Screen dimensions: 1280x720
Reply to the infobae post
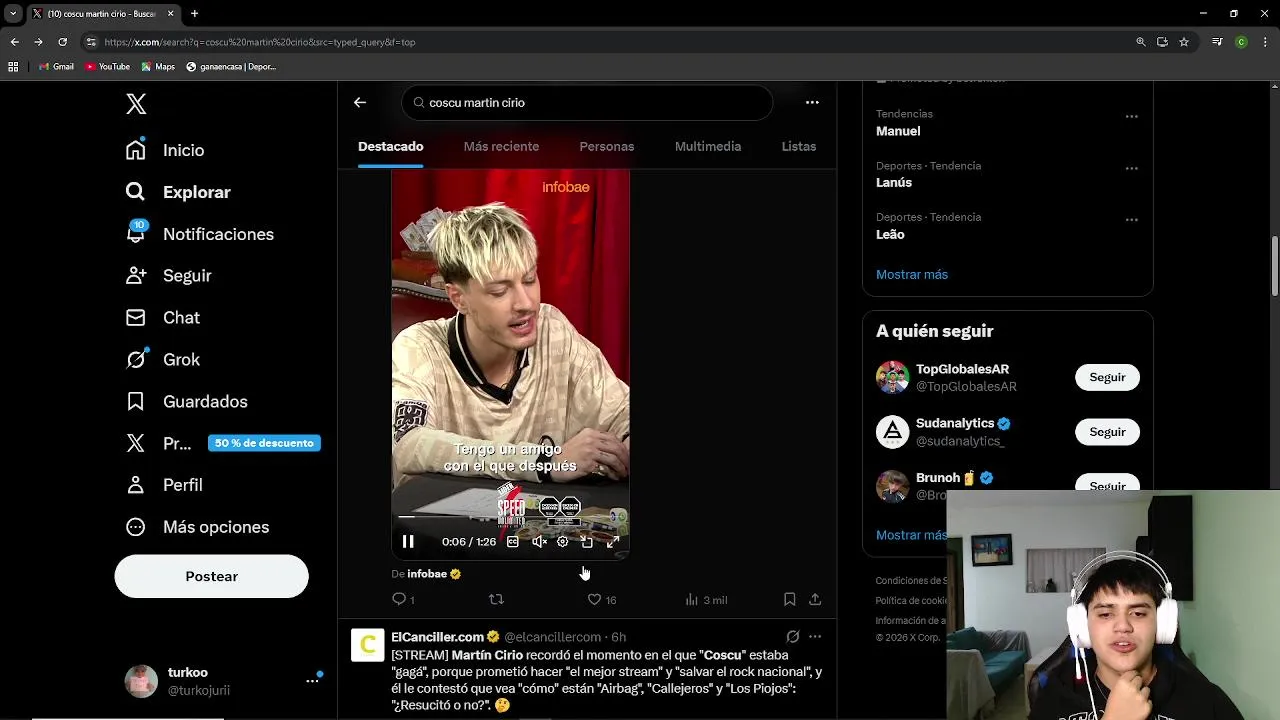(x=403, y=600)
